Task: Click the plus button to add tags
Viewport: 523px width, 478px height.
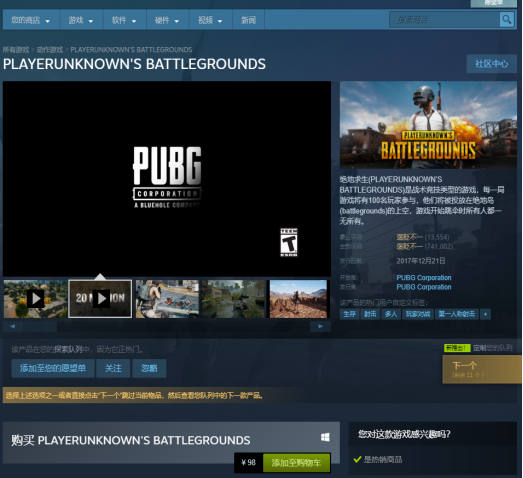Action: (x=485, y=314)
